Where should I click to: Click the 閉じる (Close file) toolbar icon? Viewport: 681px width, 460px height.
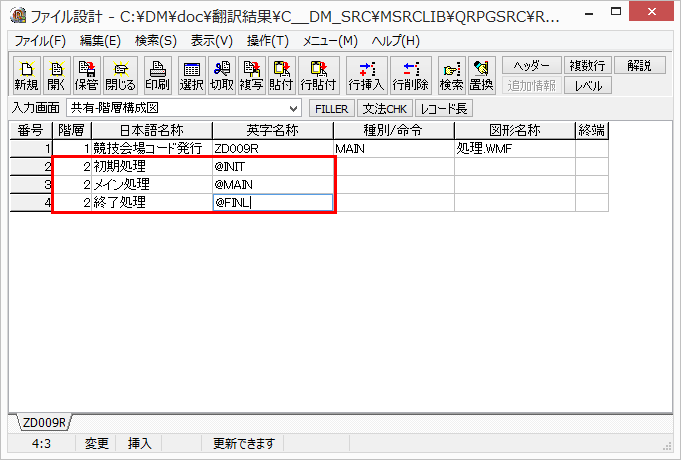click(120, 75)
